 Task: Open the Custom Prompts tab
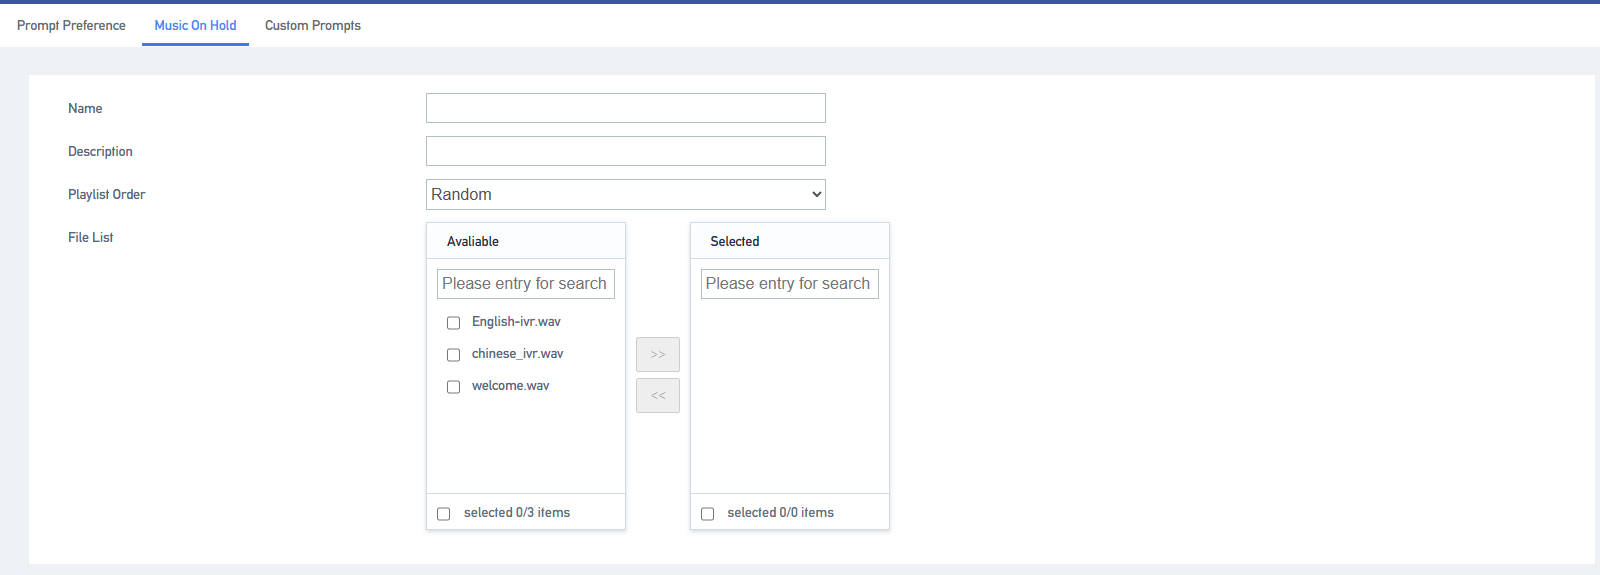313,25
